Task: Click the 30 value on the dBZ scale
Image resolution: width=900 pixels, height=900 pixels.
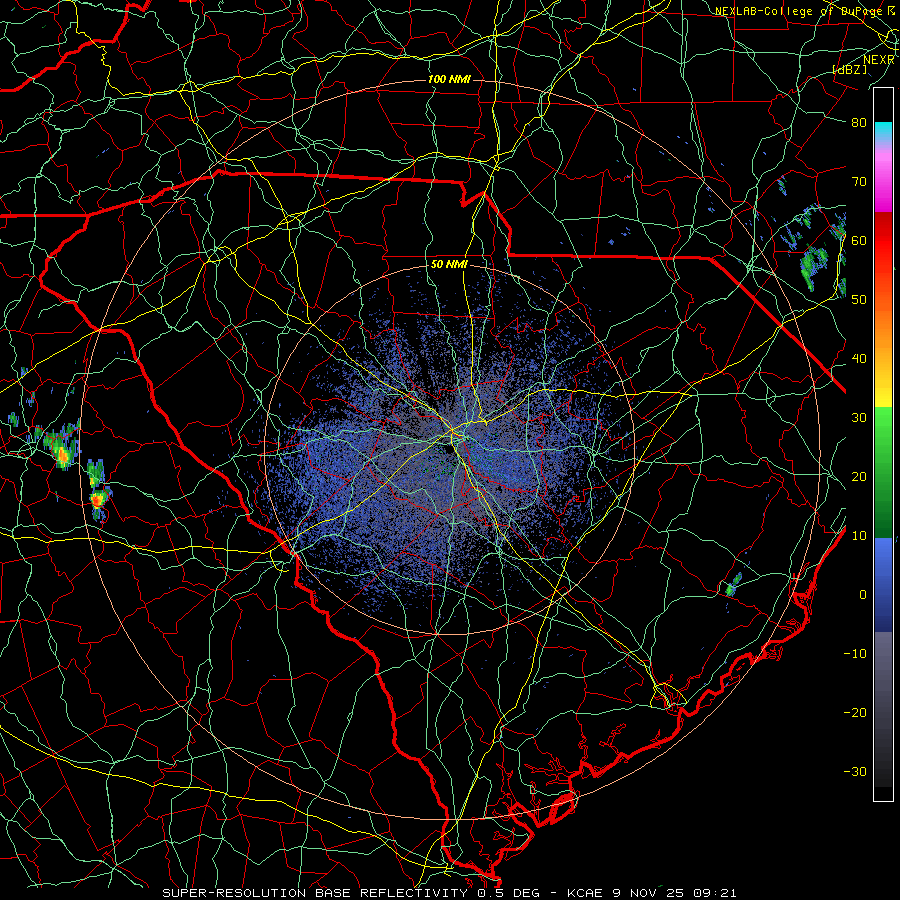Action: [859, 418]
